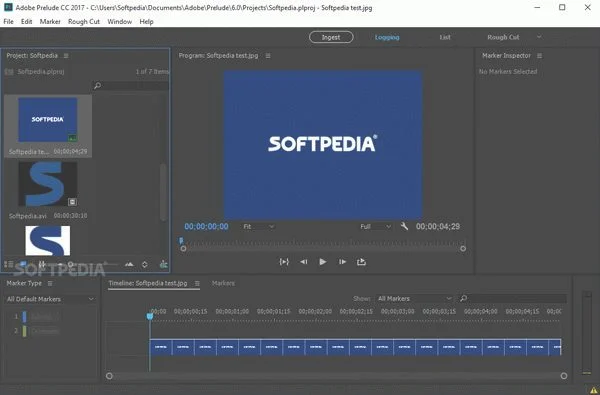Click the blue clip in the Timeline track
This screenshot has width=600, height=395.
pos(355,347)
